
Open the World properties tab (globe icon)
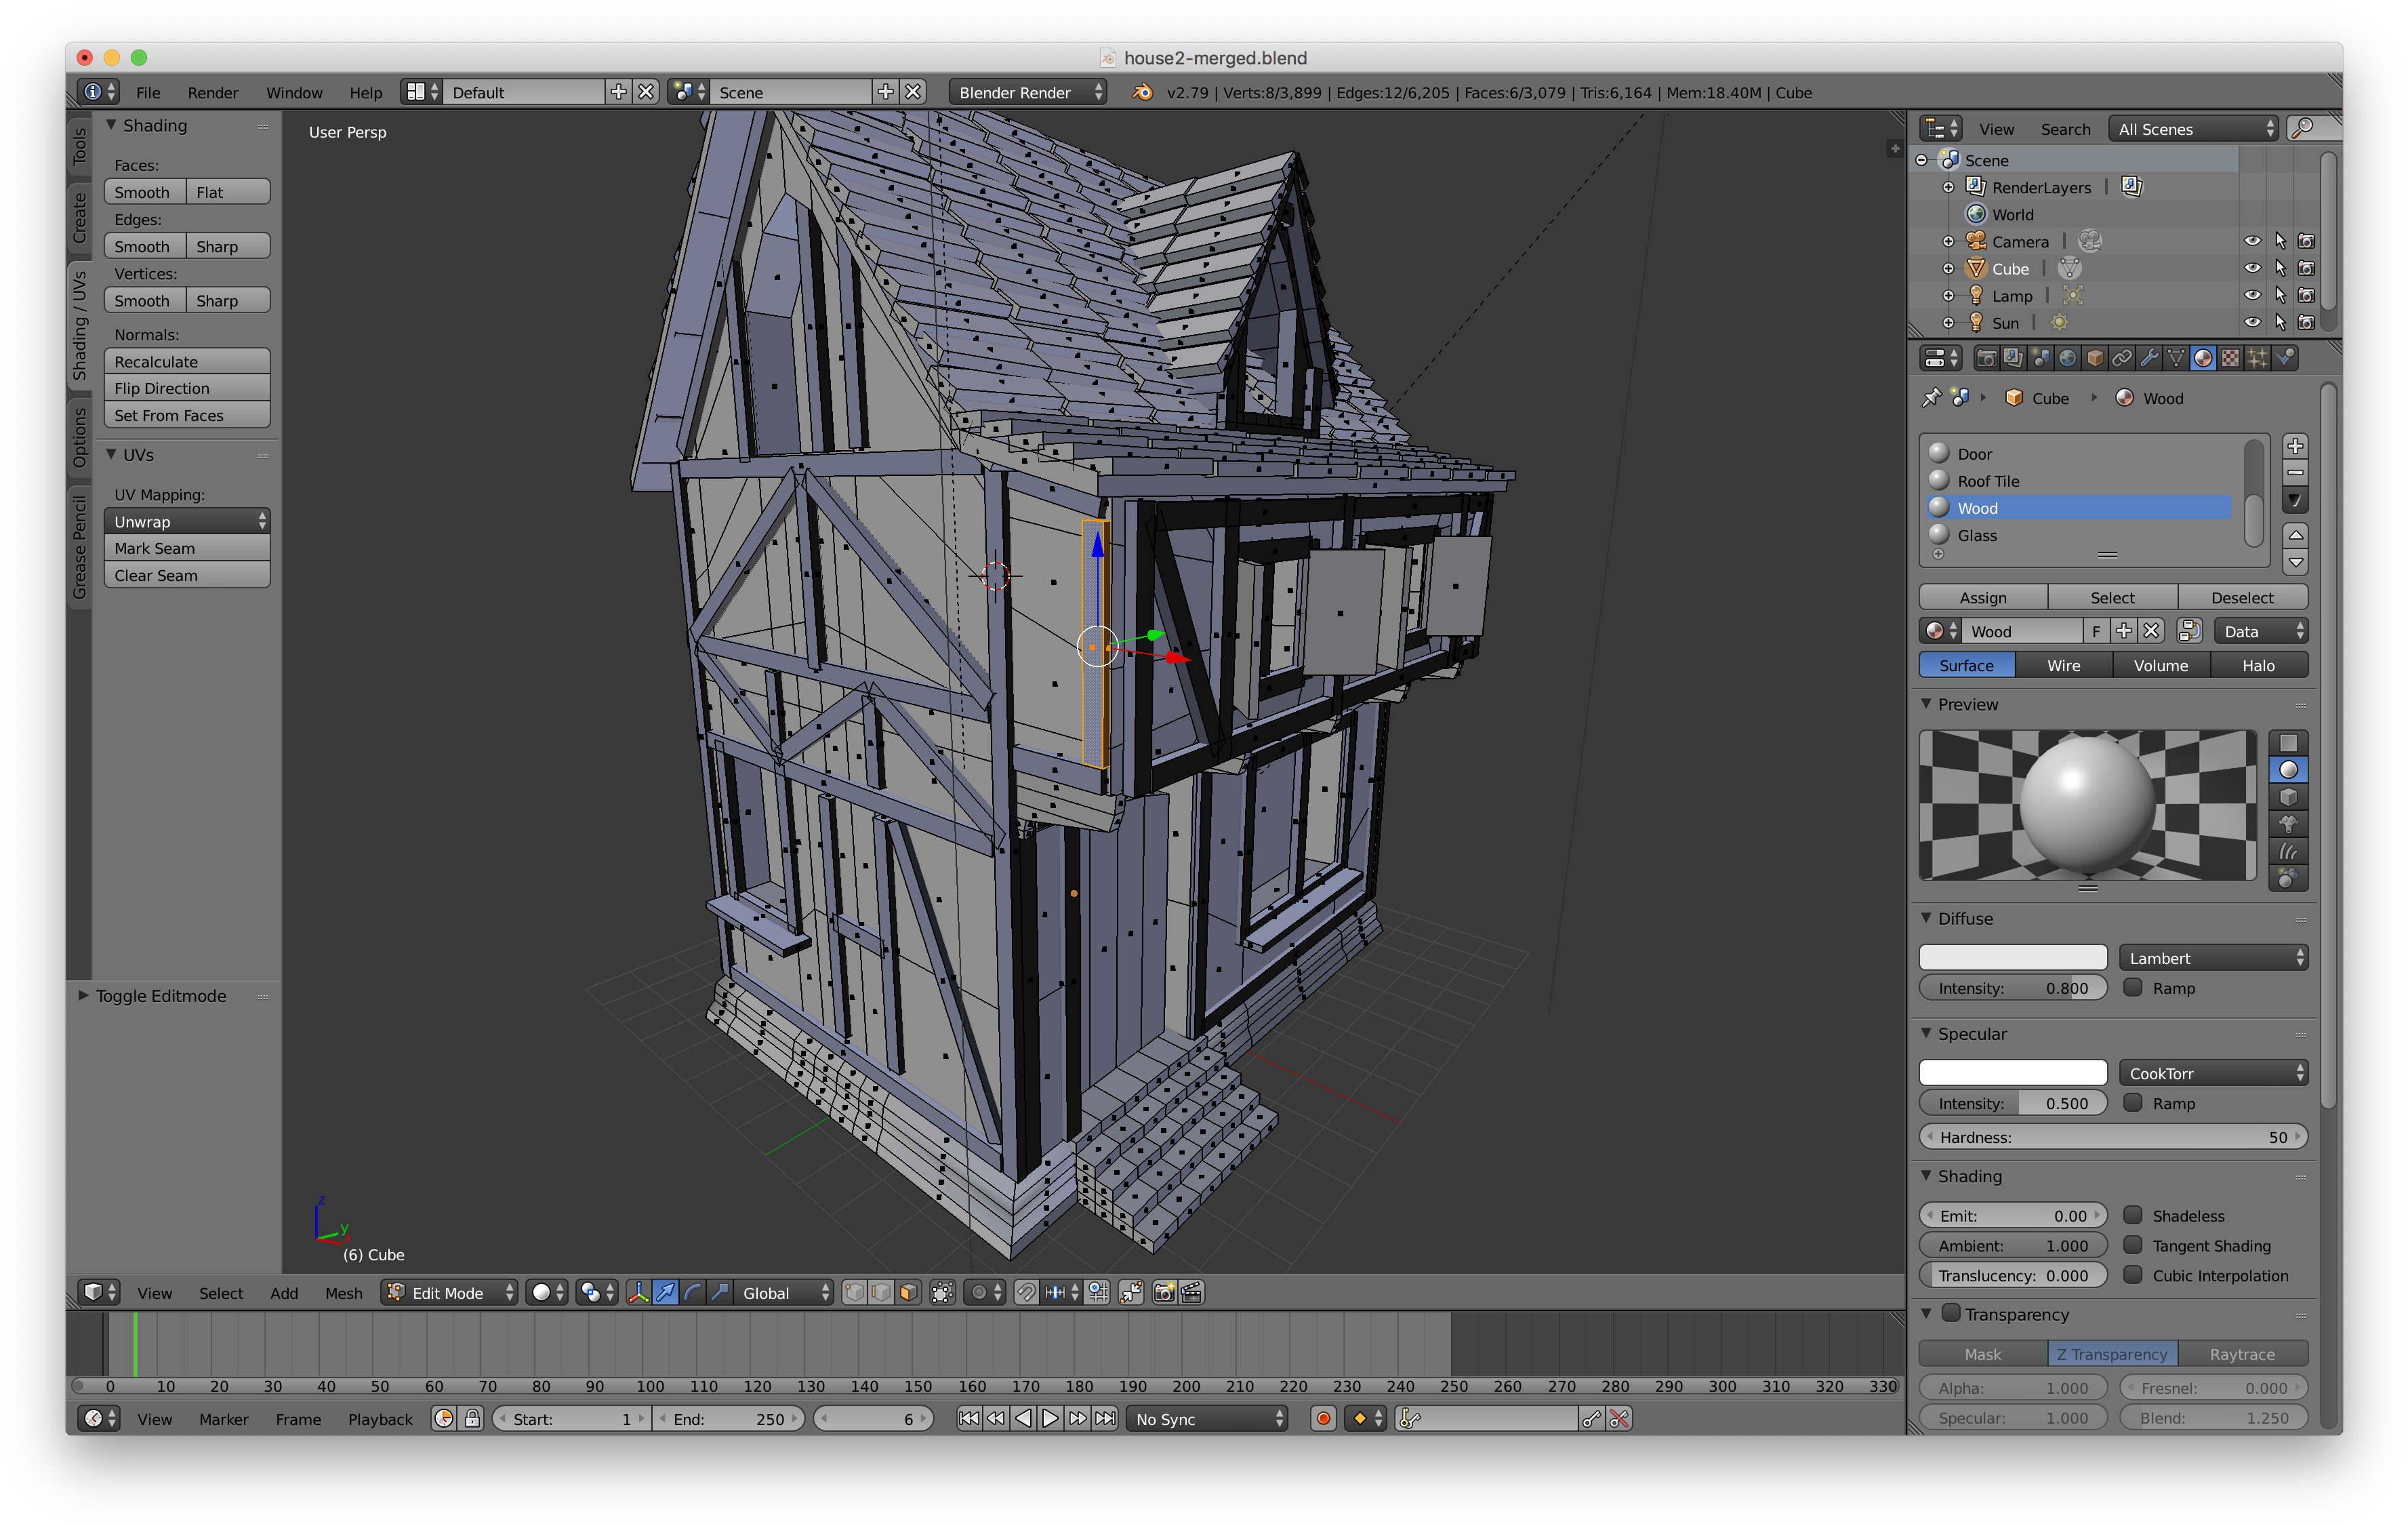click(2067, 357)
